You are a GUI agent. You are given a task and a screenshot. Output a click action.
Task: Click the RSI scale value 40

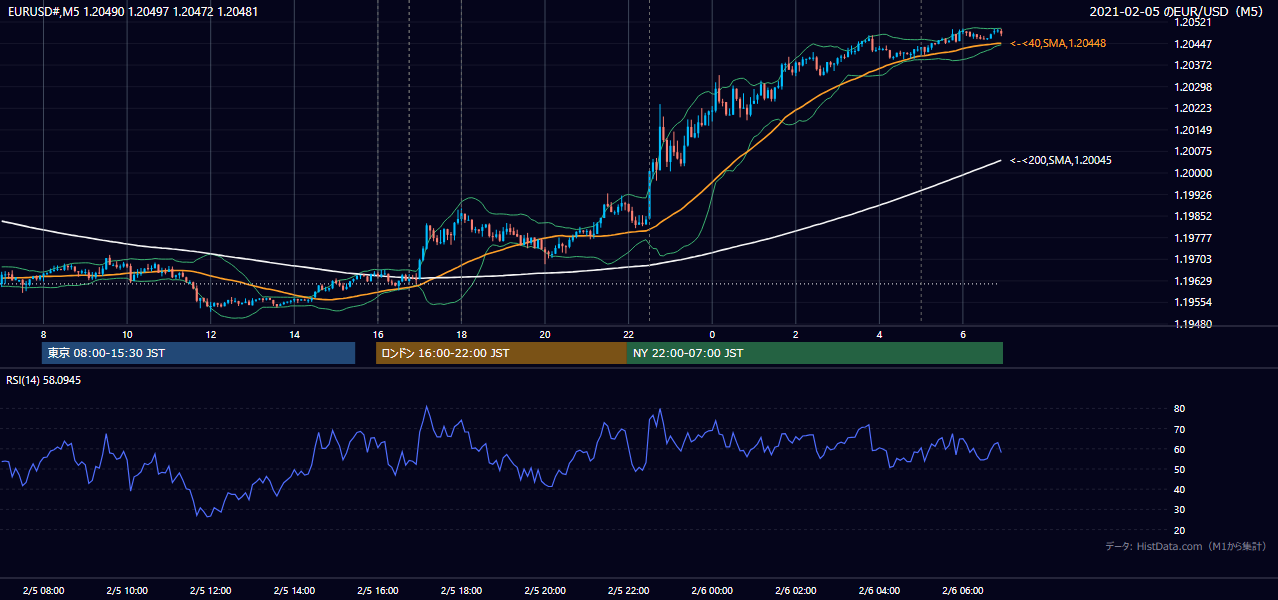click(1179, 489)
